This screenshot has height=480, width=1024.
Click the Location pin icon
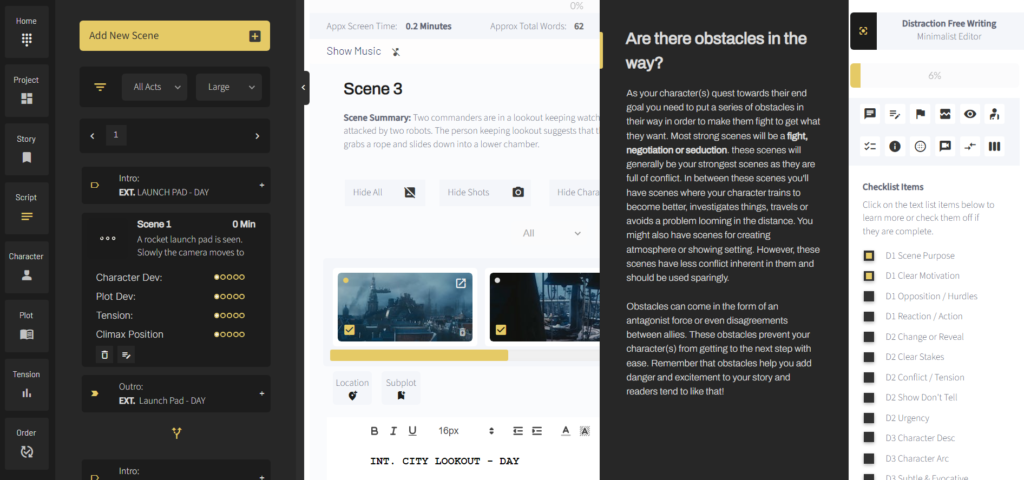[352, 395]
